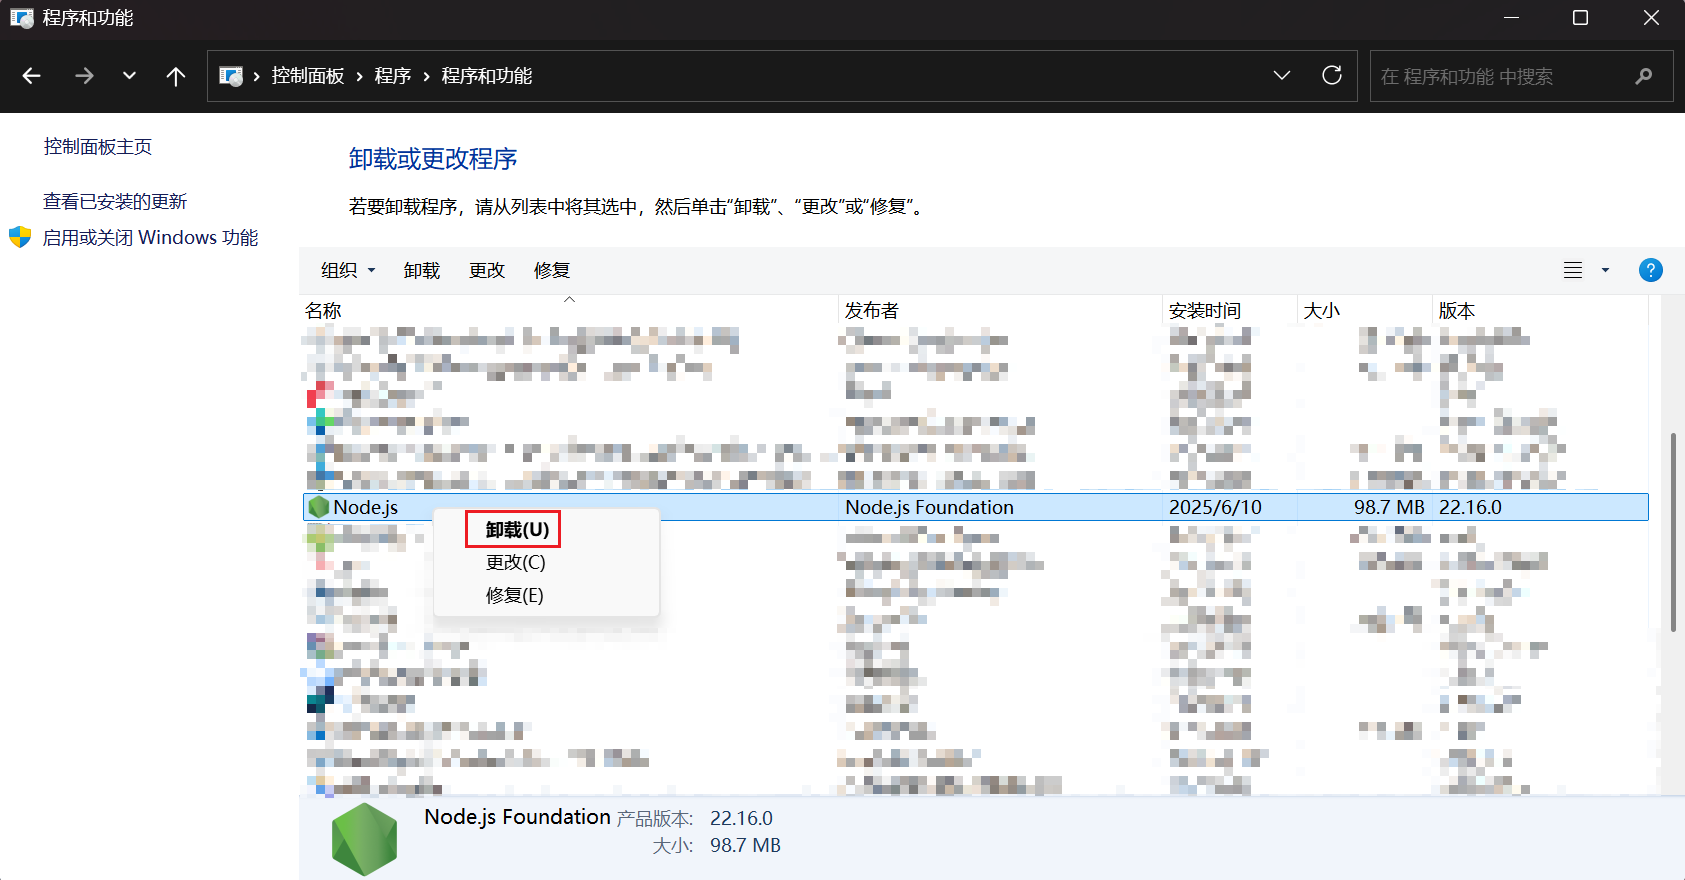Click 更改 in the toolbar
The image size is (1685, 880).
click(487, 271)
